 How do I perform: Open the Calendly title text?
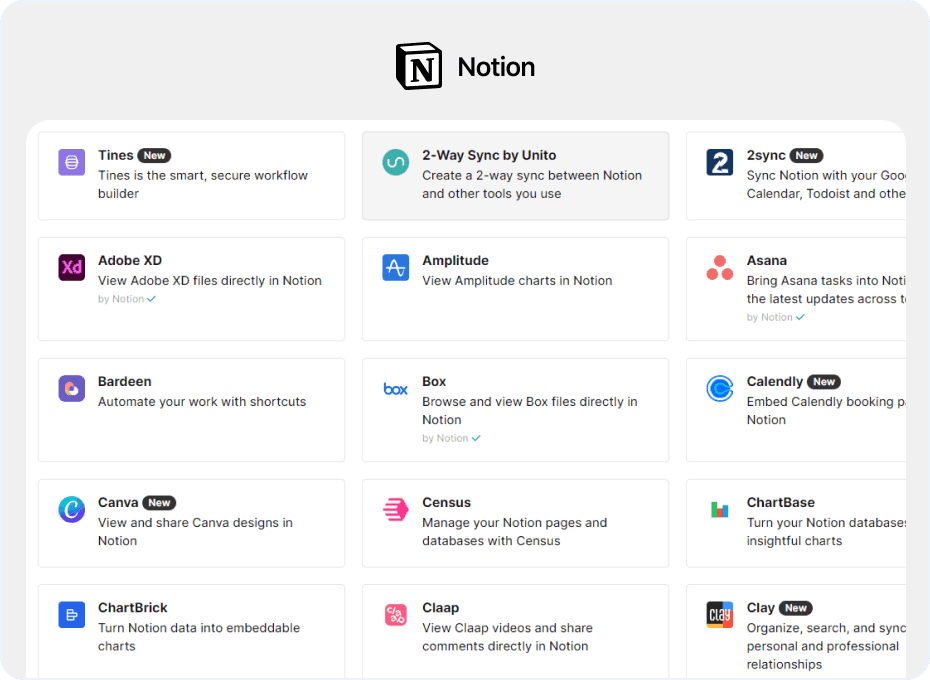pos(775,382)
